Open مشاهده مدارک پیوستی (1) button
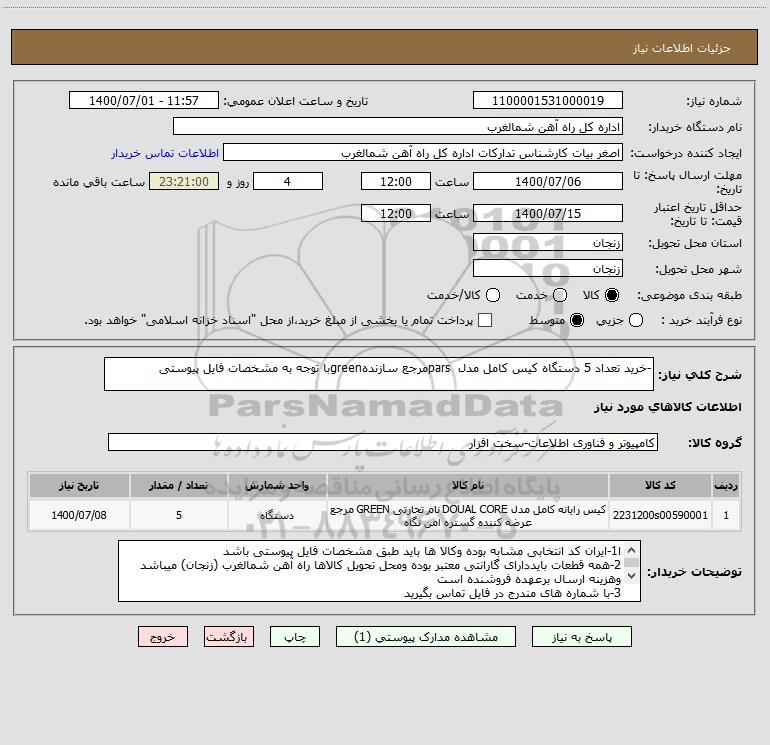 click(x=426, y=637)
